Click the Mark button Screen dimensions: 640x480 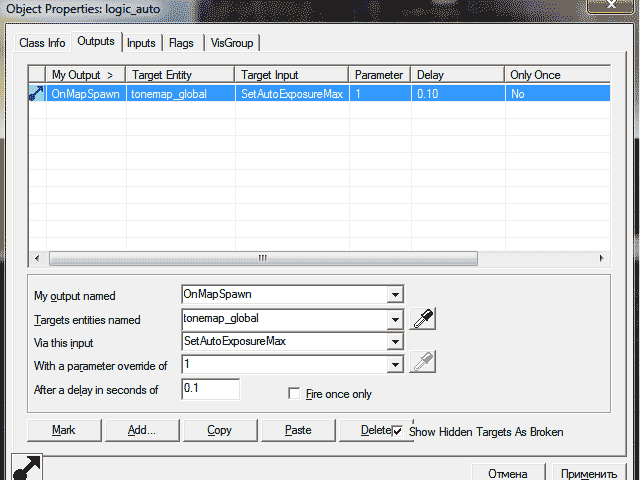click(65, 430)
